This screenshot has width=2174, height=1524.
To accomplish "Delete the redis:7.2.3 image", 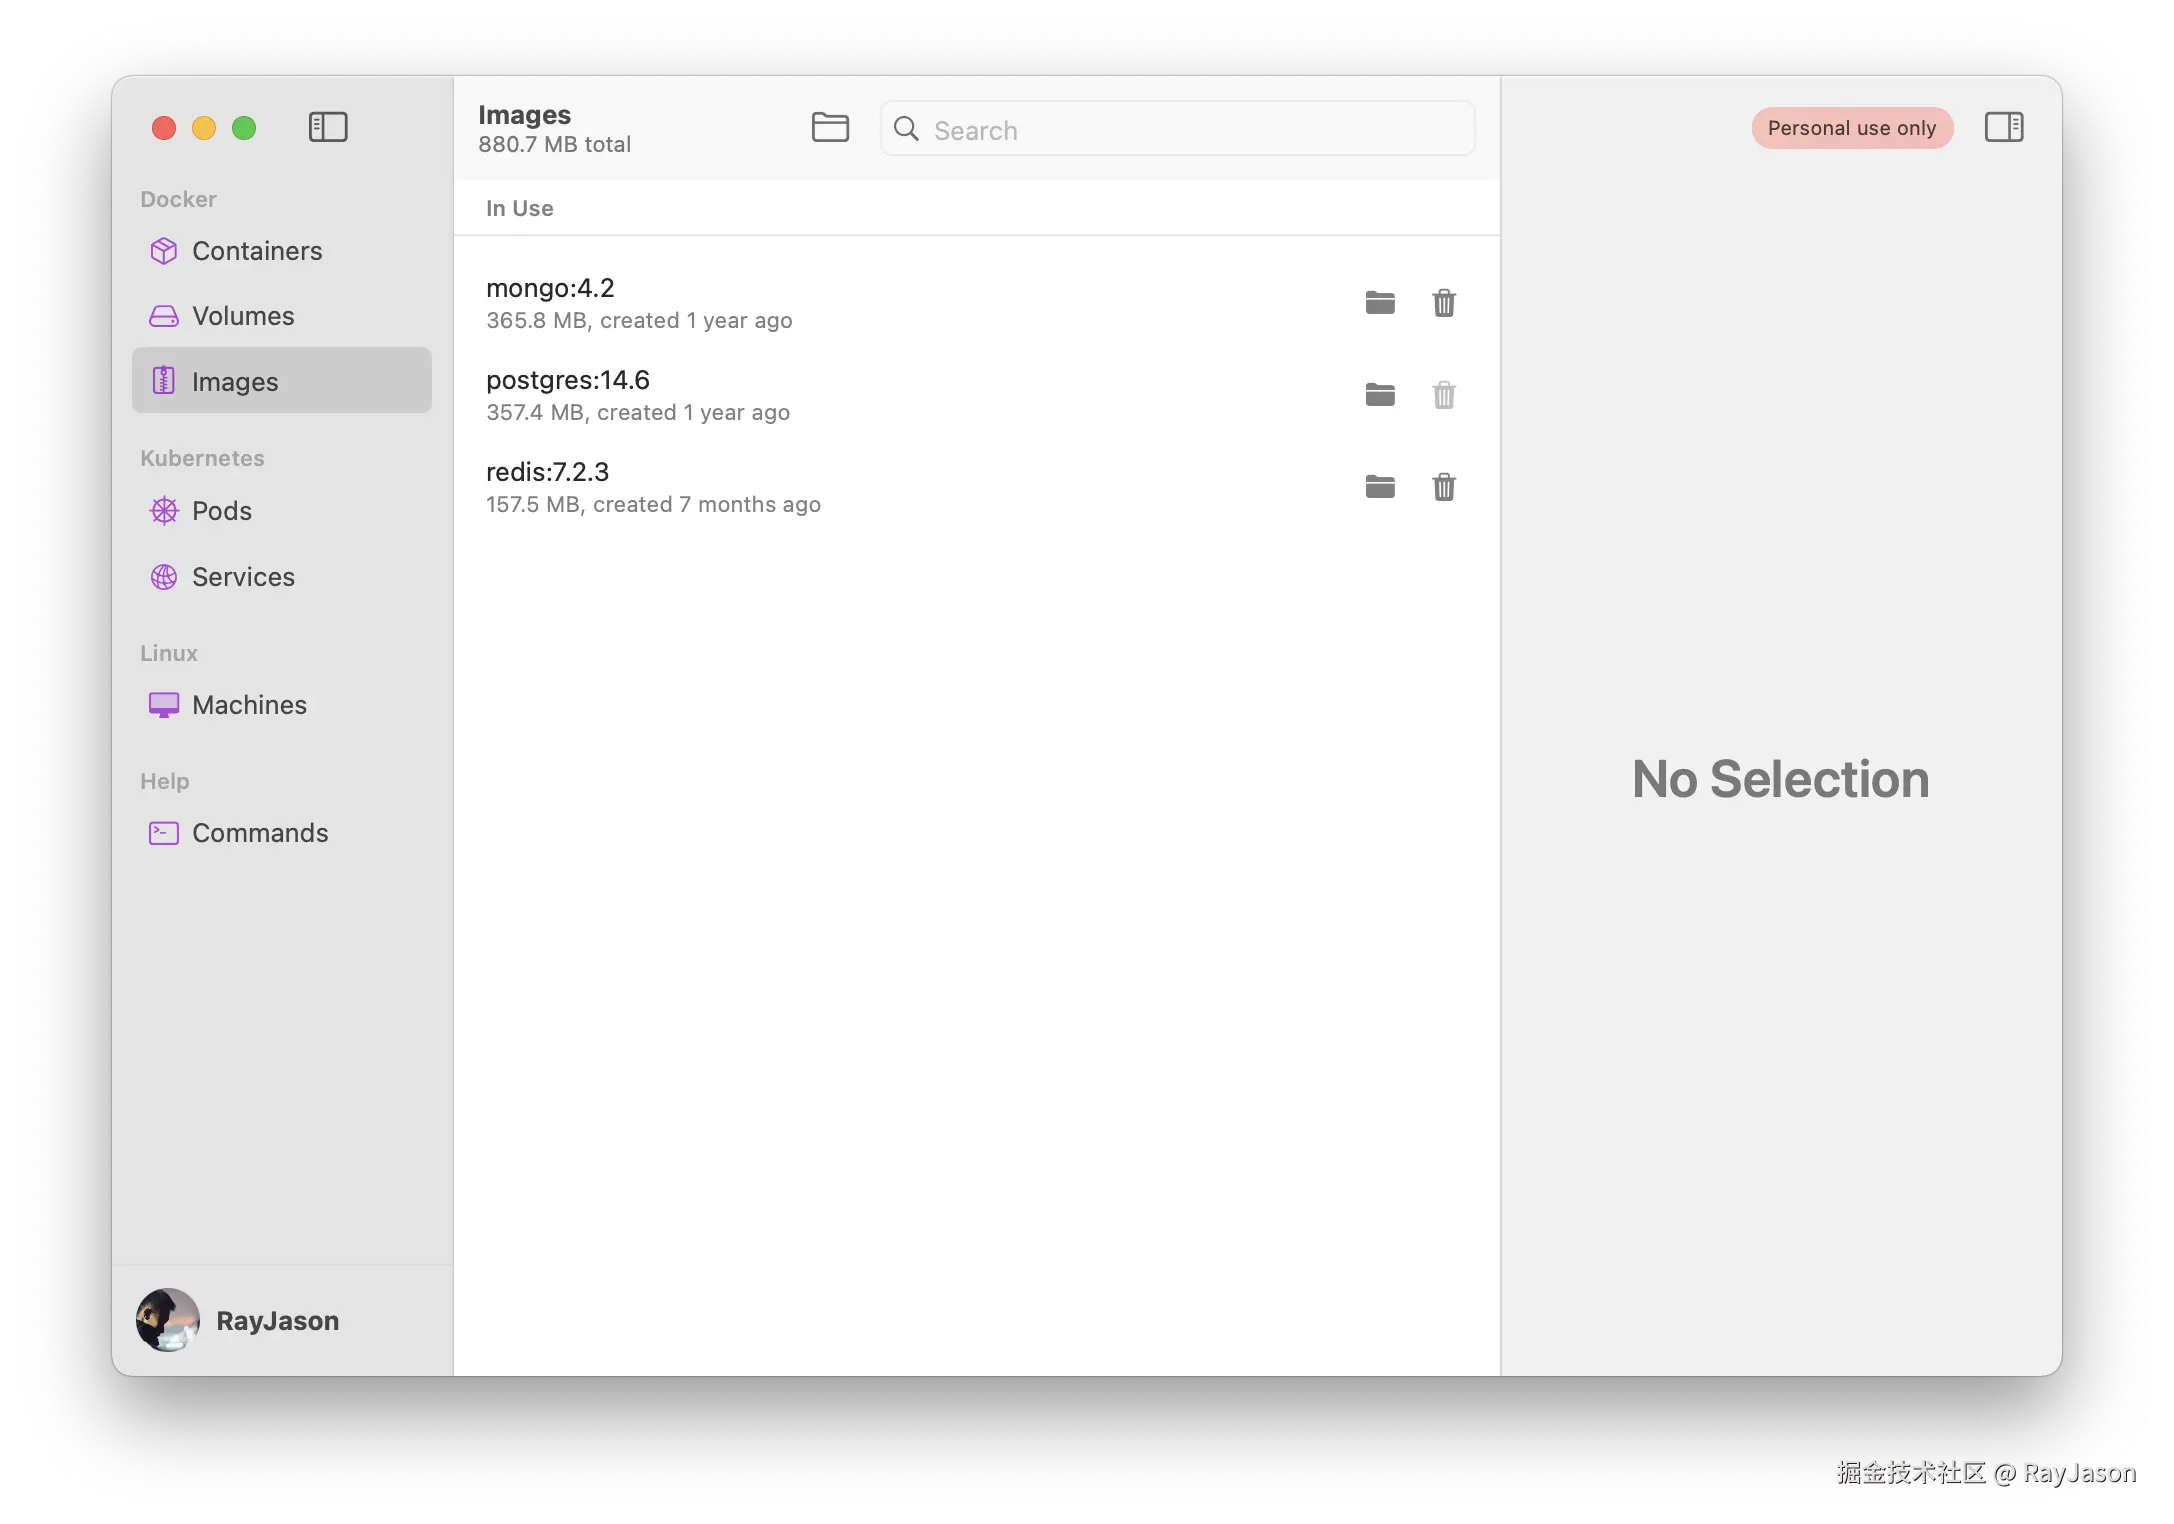I will pyautogui.click(x=1444, y=486).
